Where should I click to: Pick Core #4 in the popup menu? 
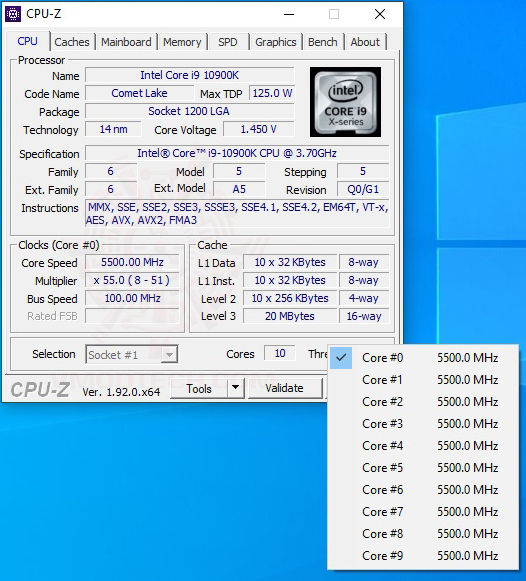[423, 445]
